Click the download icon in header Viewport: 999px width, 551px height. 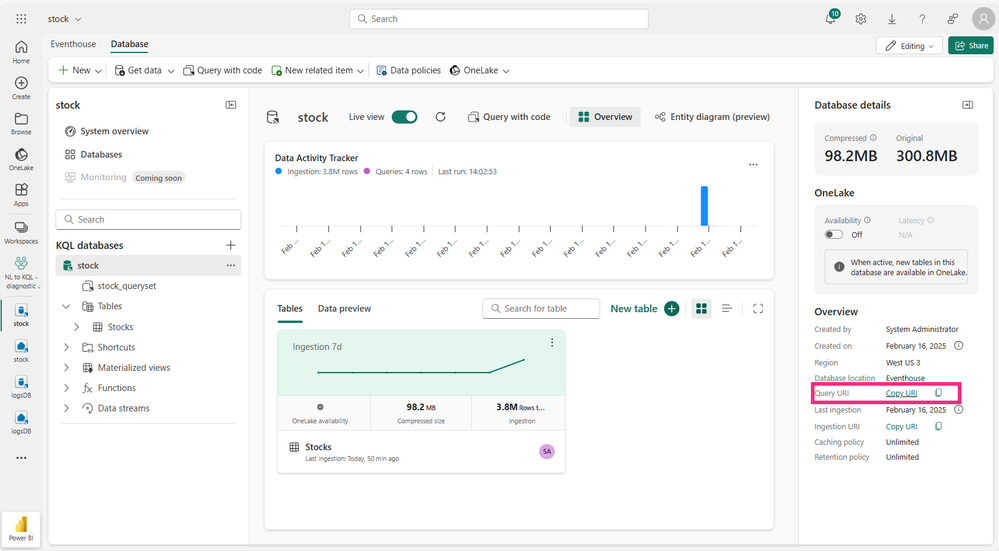tap(891, 19)
